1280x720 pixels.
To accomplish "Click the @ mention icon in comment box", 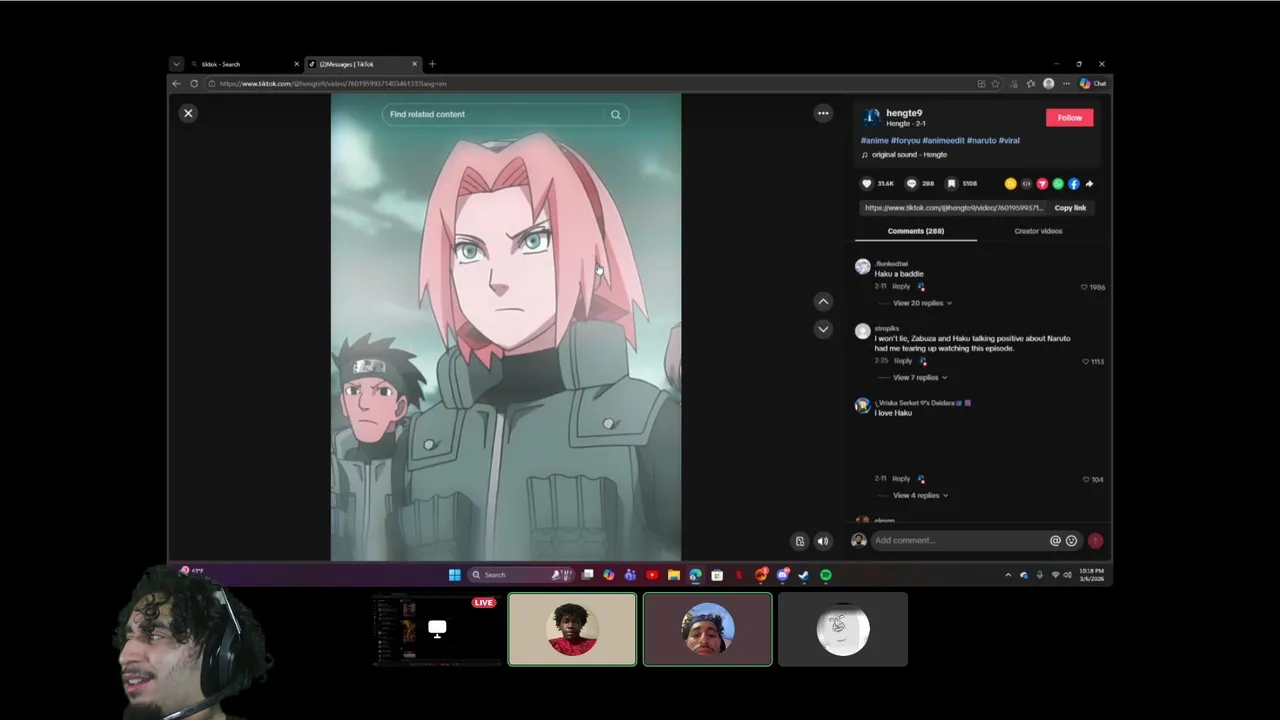I will tap(1055, 541).
